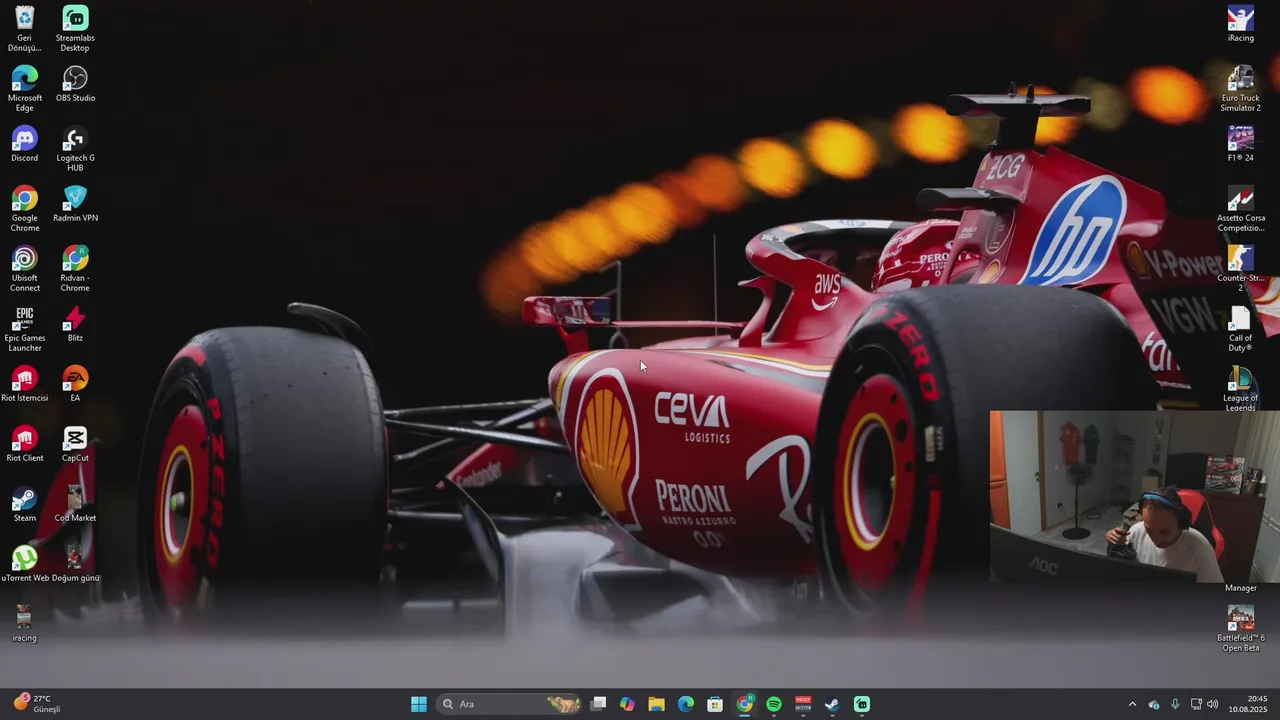Open the Epic Games Launcher icon

[24, 328]
